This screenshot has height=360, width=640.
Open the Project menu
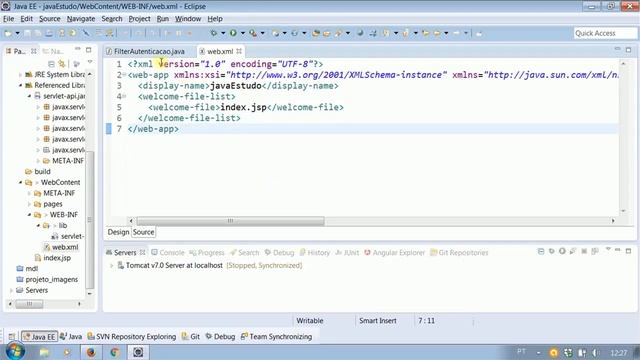pos(139,19)
